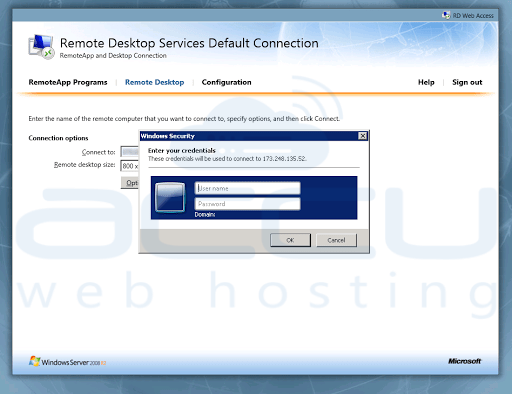512x394 pixels.
Task: Close the Windows Security dialog
Action: pyautogui.click(x=363, y=136)
